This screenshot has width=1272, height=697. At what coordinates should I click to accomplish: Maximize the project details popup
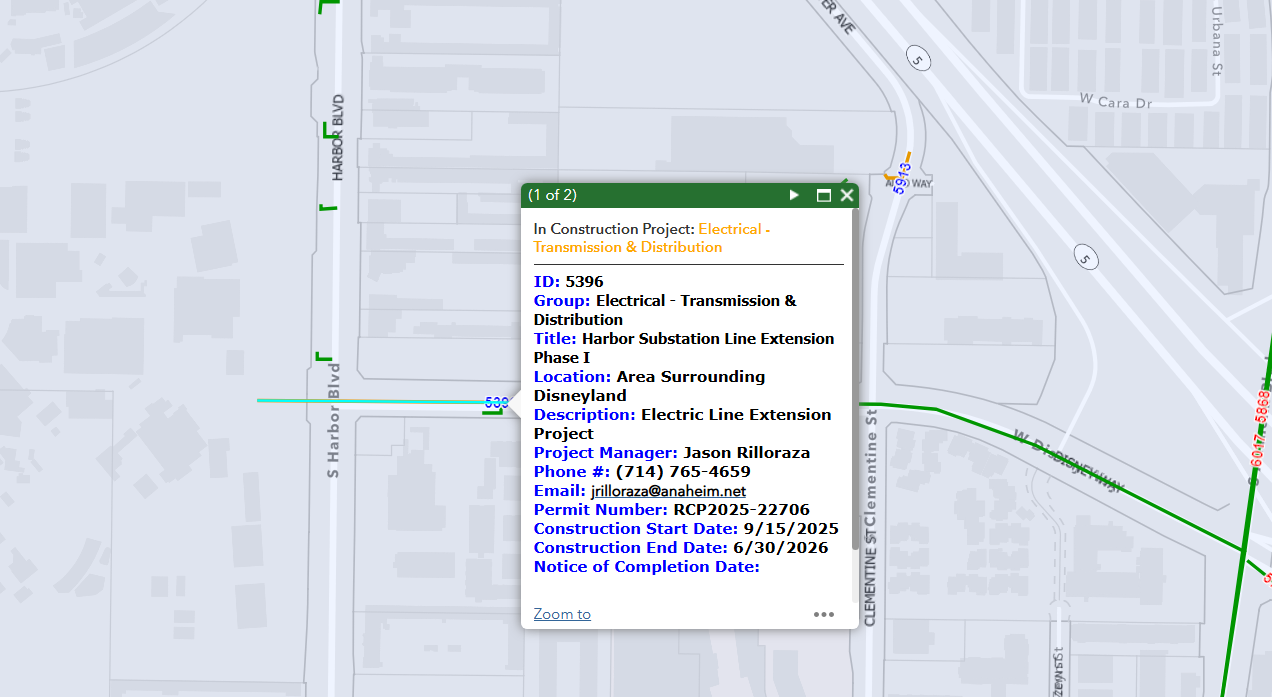tap(824, 195)
